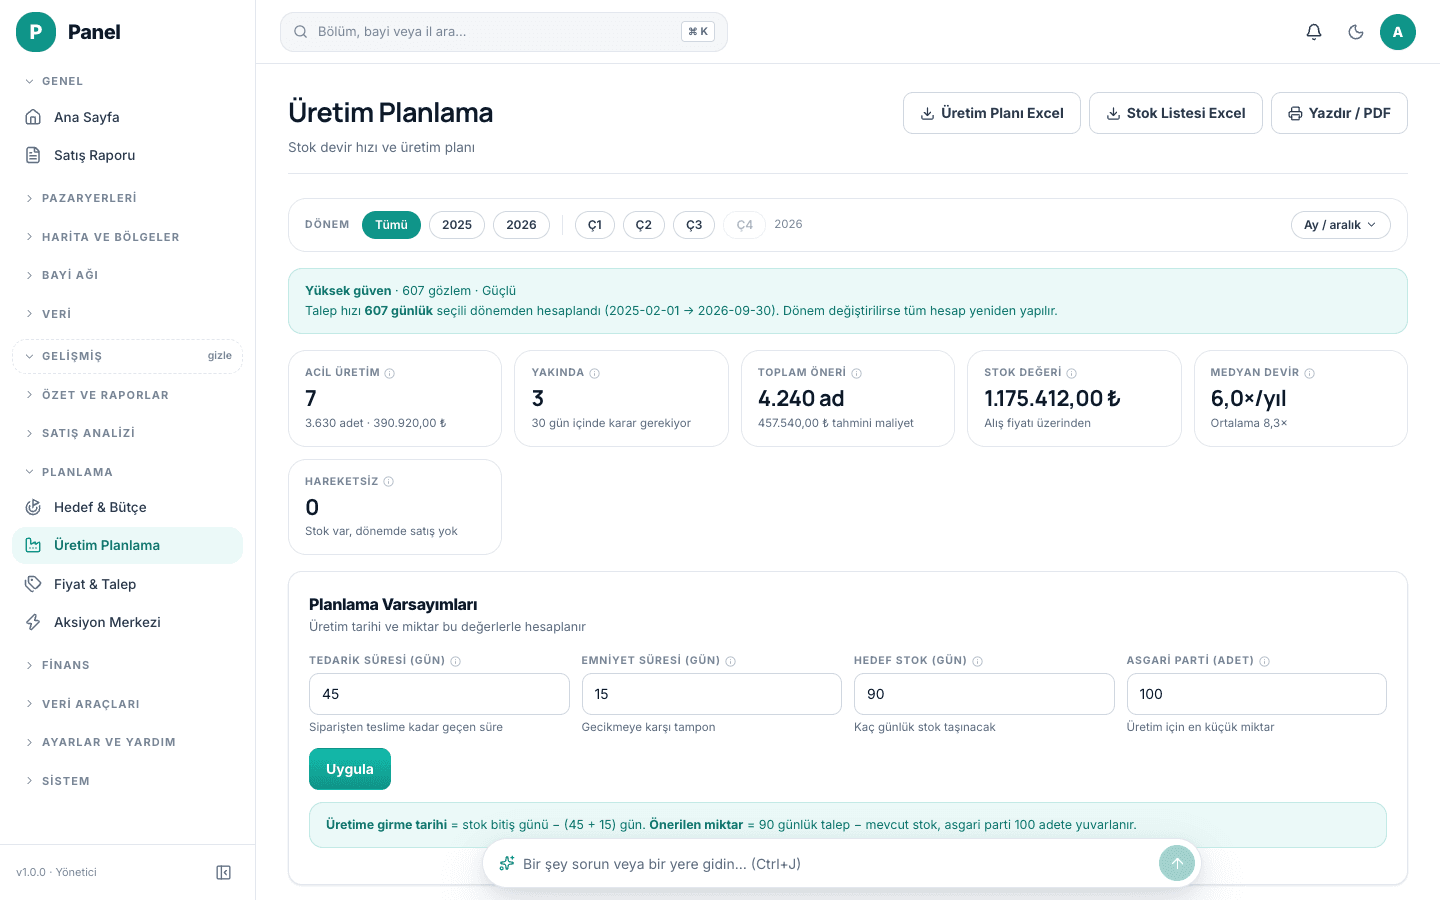Click the Medyan Devir info icon

click(1309, 373)
